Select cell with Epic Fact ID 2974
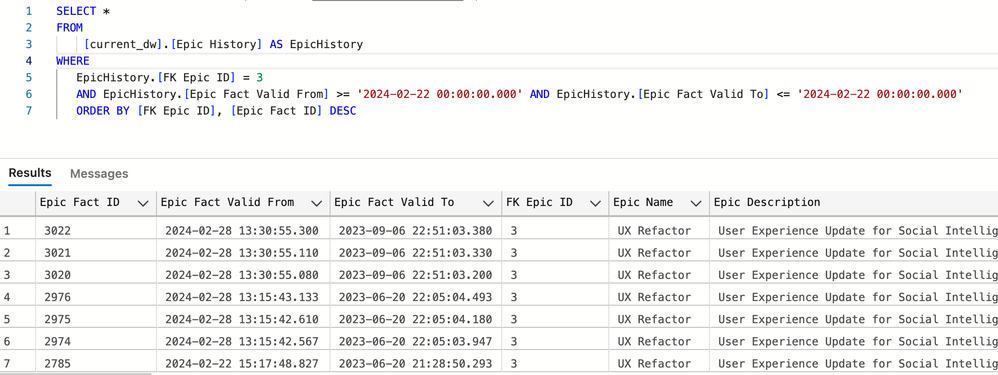Screen dimensions: 998x375 tap(95, 341)
